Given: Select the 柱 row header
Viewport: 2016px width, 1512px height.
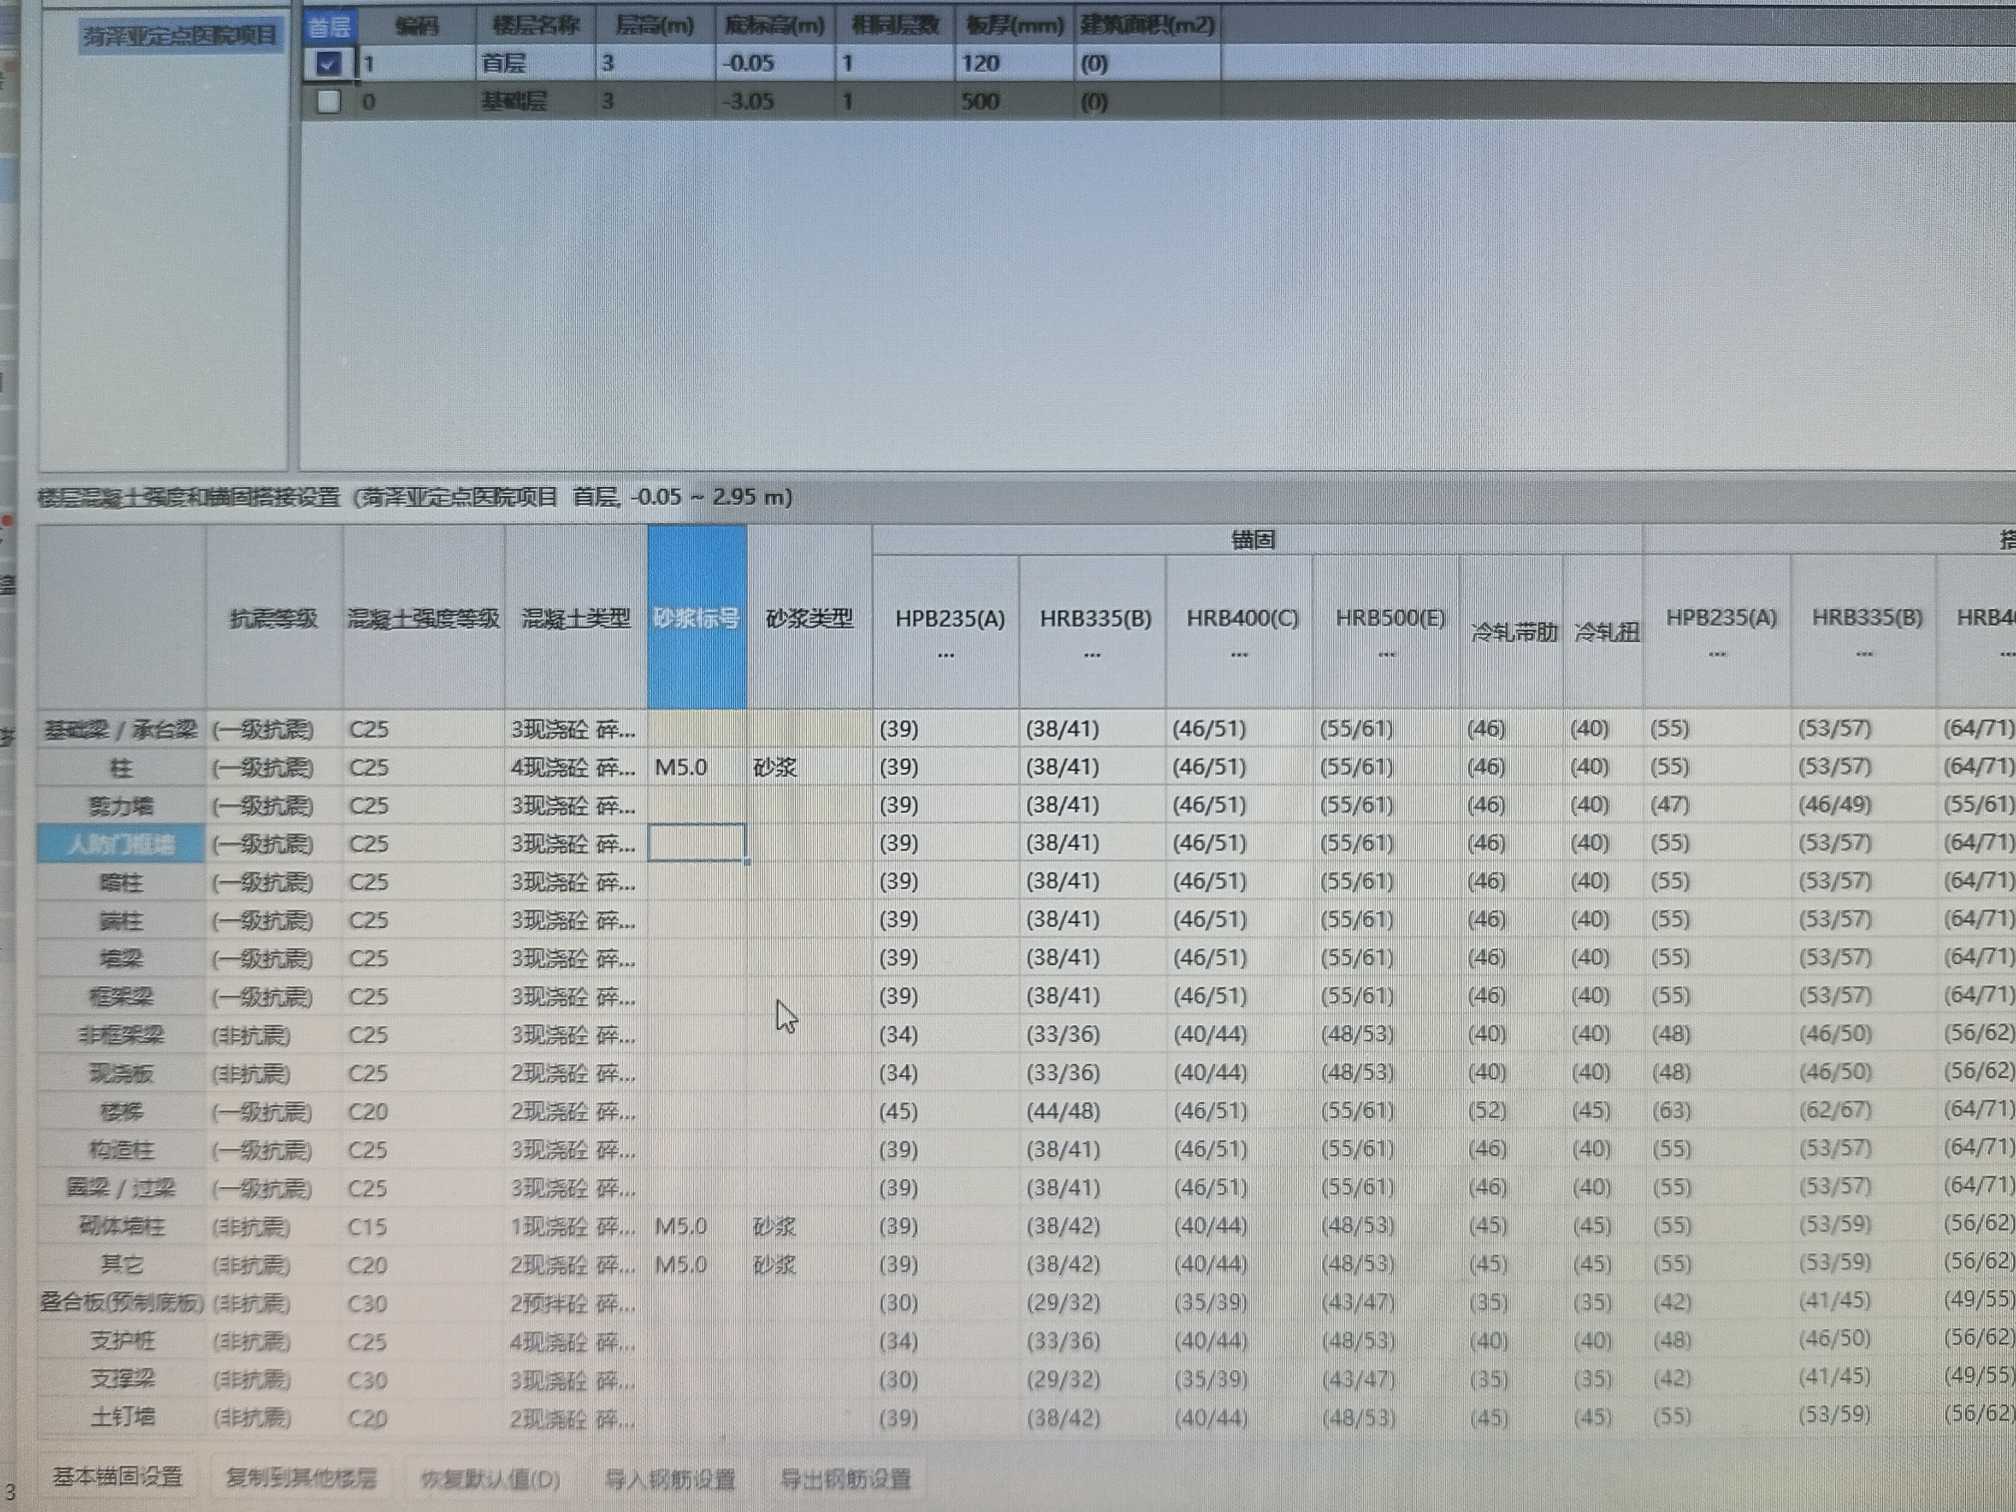Looking at the screenshot, I should pos(121,768).
